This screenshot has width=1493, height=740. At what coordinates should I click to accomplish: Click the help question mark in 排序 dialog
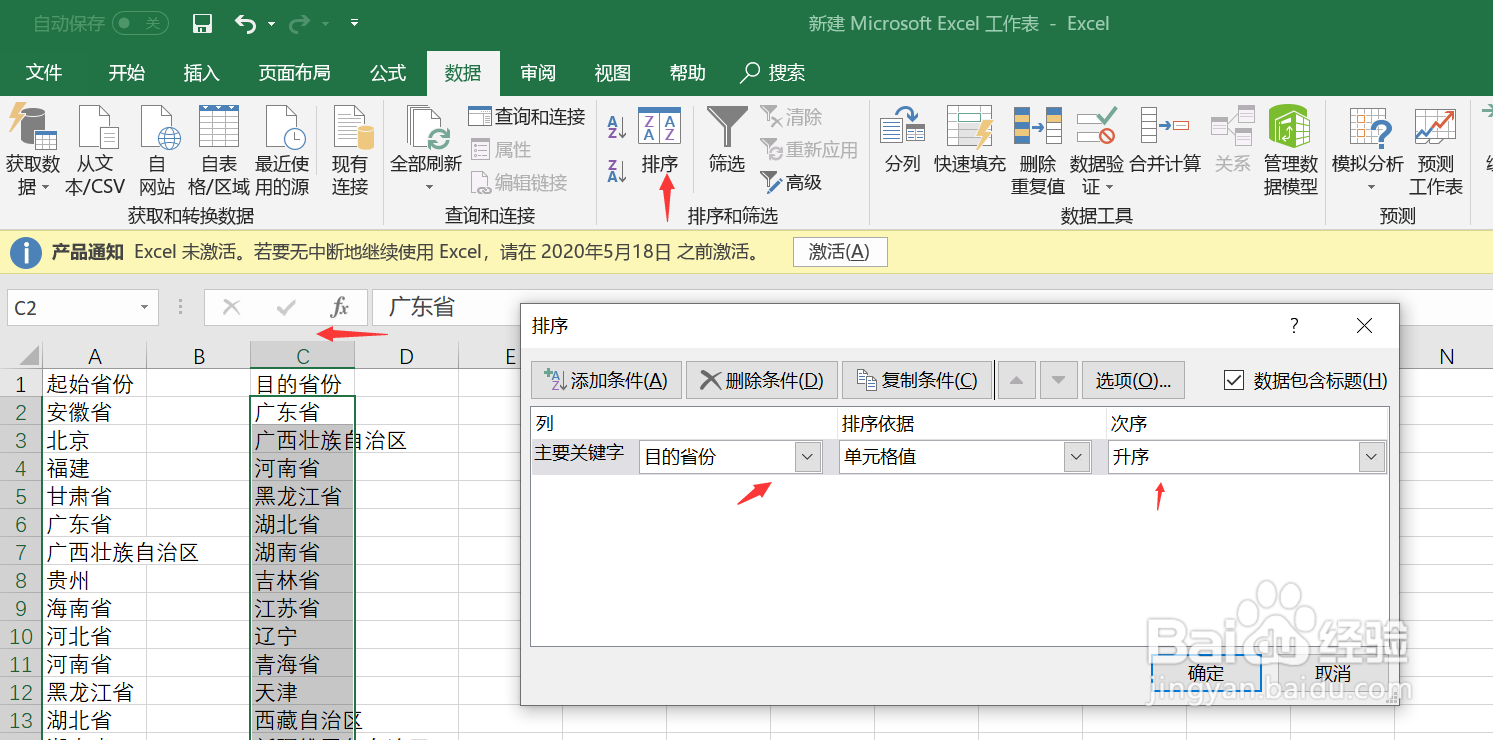coord(1294,326)
